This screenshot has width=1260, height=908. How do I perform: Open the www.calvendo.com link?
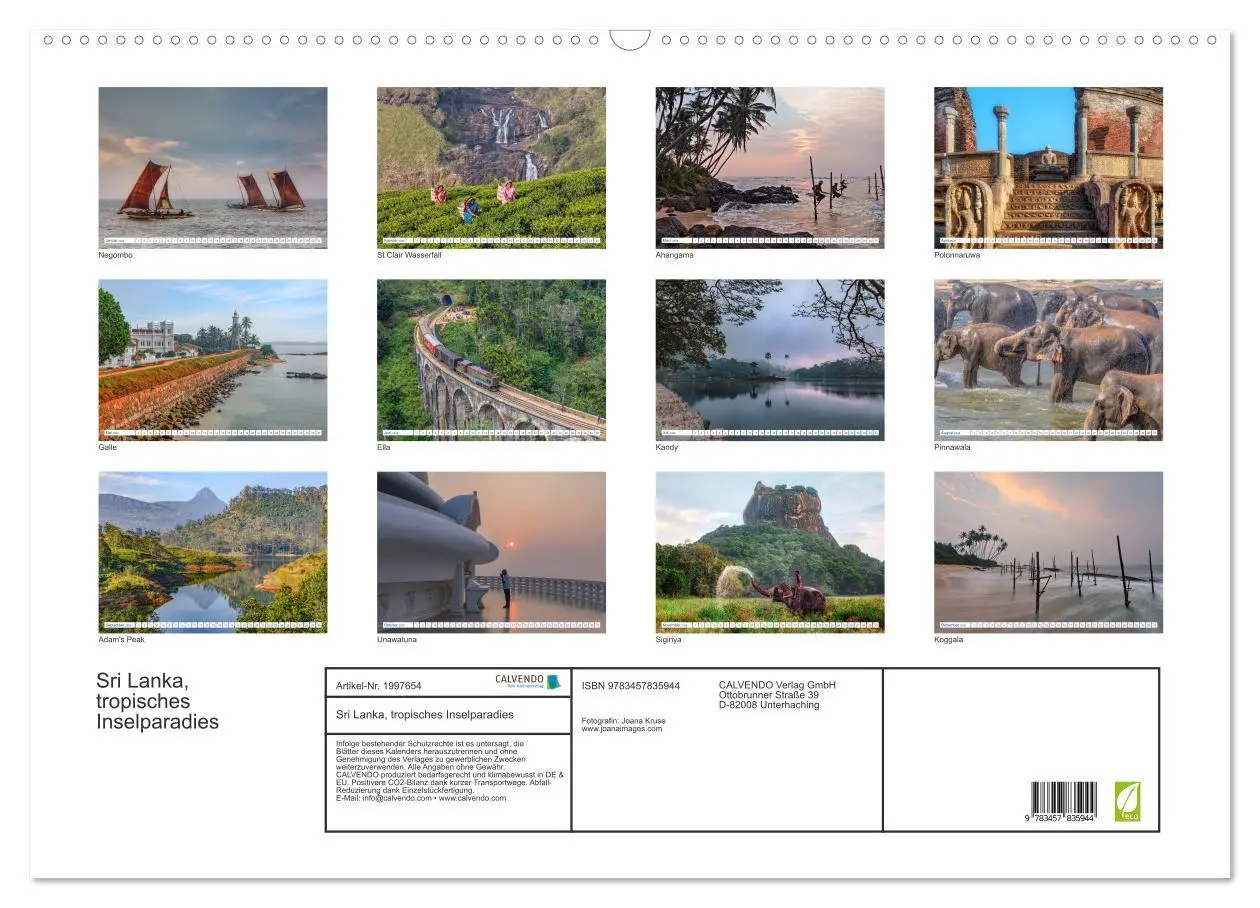tap(472, 798)
